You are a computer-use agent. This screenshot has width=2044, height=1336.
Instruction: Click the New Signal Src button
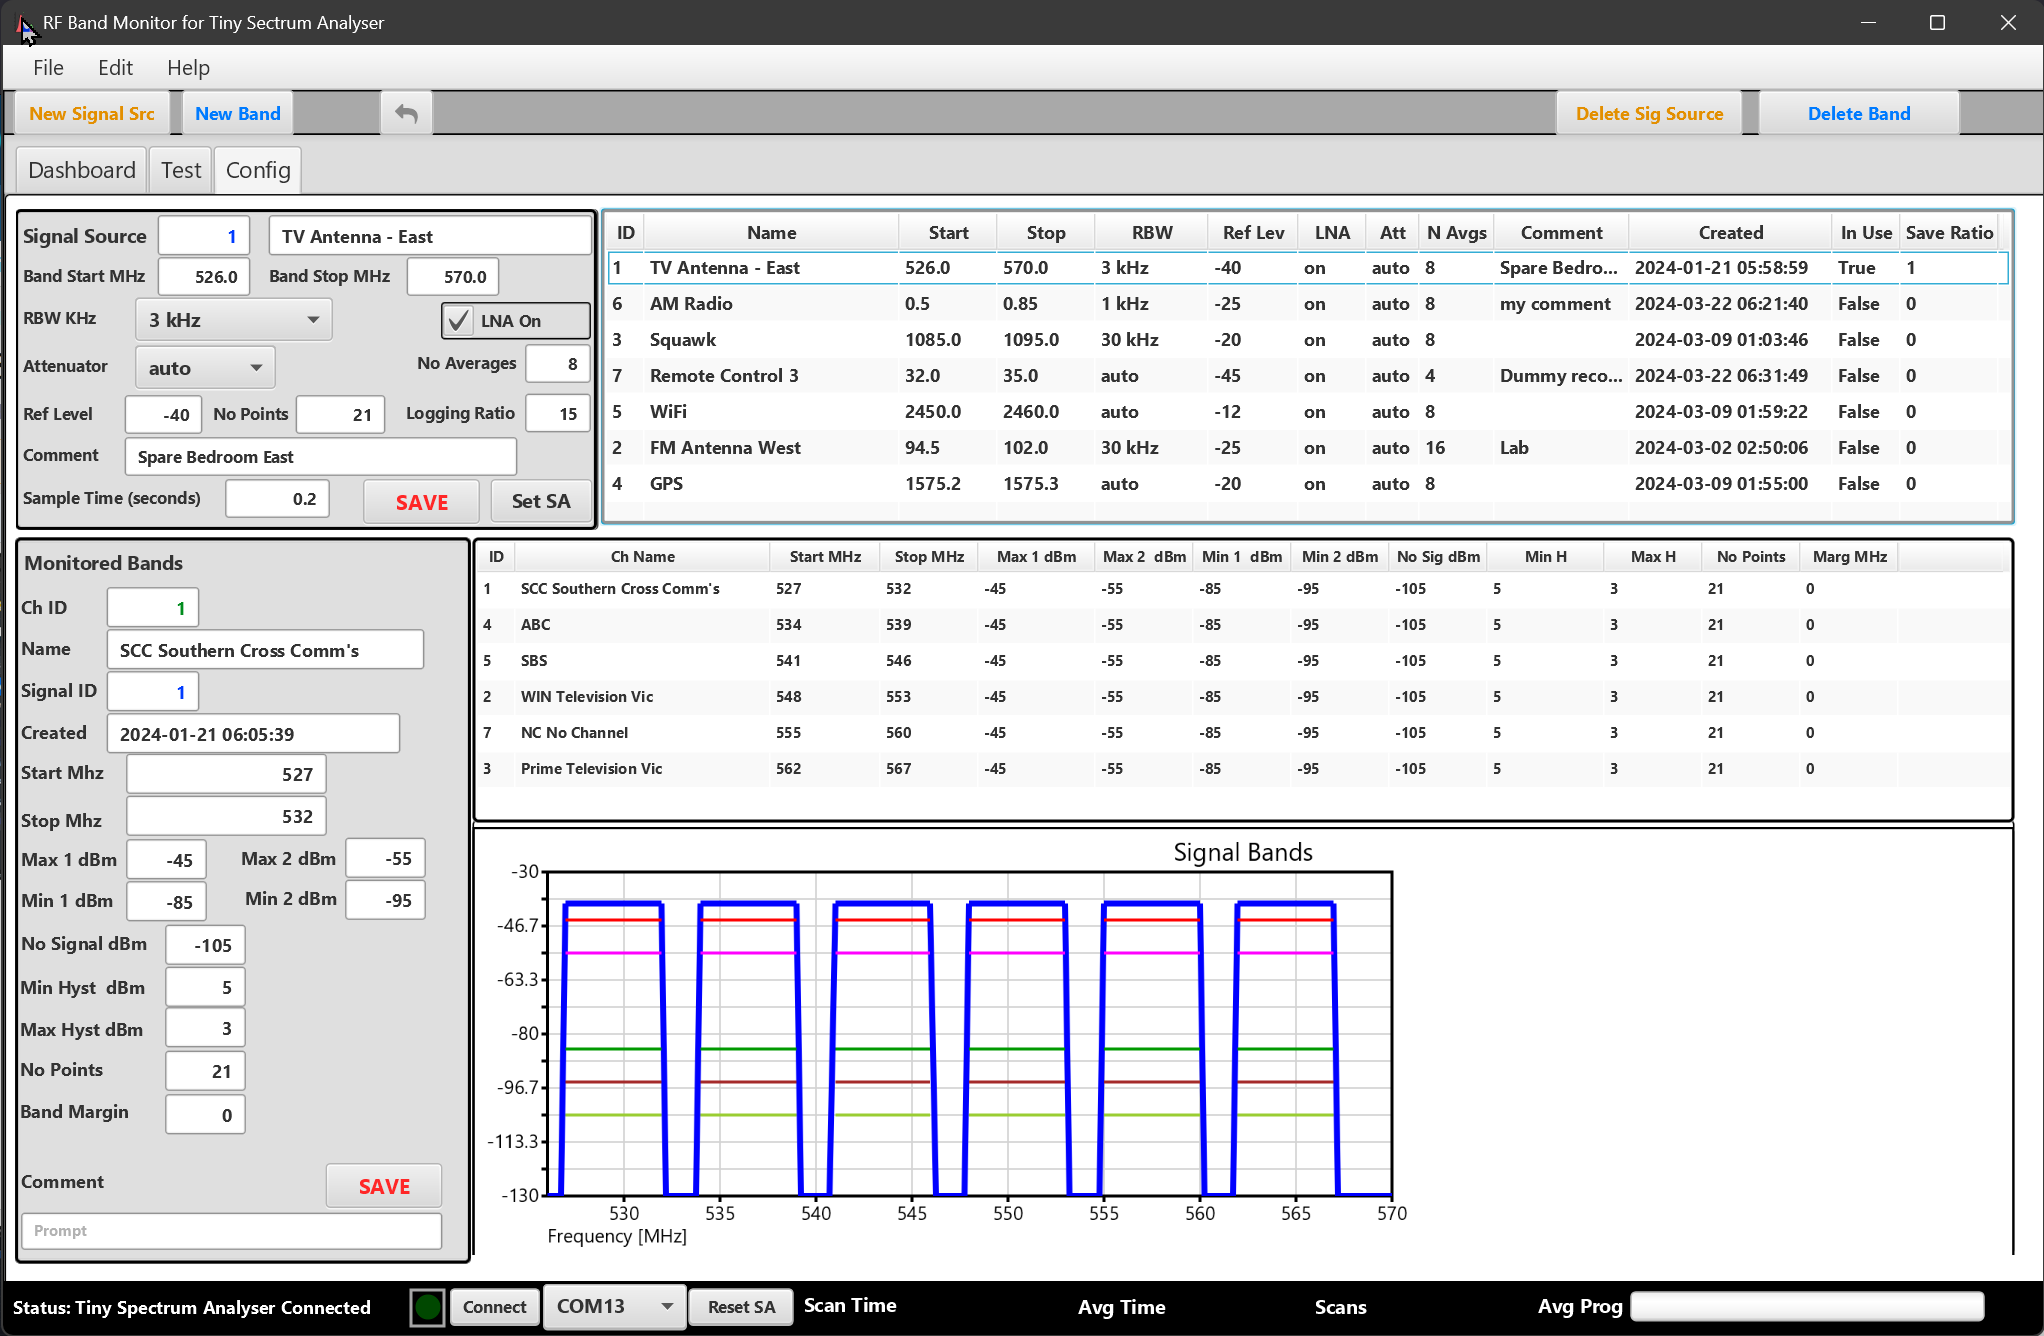pyautogui.click(x=92, y=114)
